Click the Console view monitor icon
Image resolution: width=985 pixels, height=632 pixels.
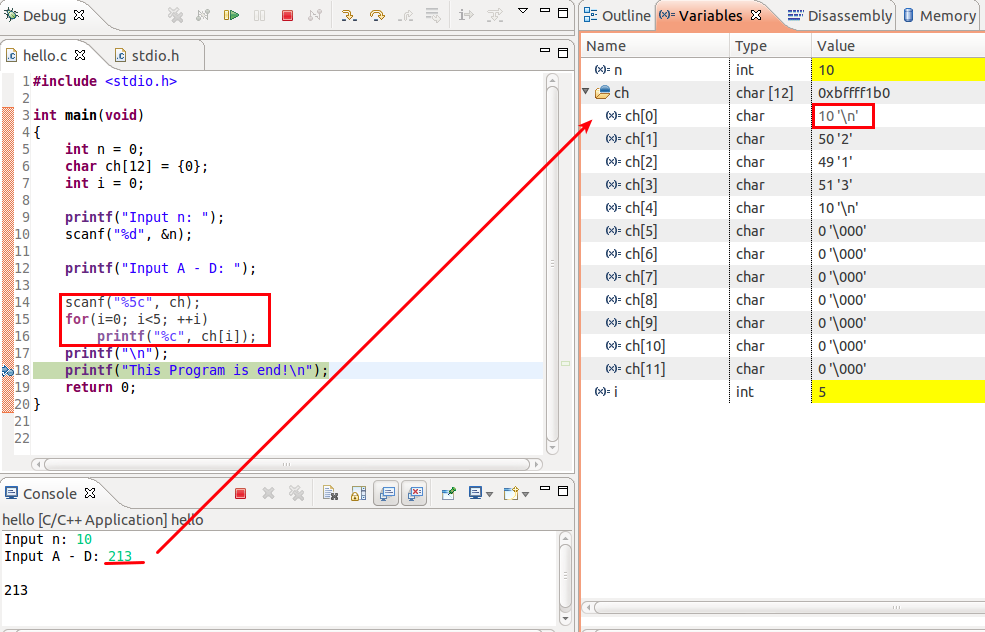tap(11, 493)
